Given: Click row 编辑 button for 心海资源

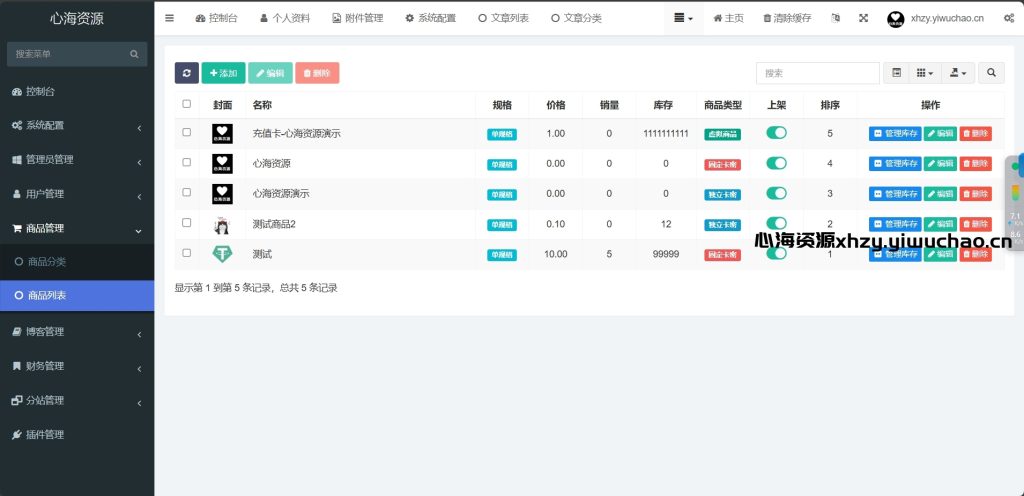Looking at the screenshot, I should 940,164.
